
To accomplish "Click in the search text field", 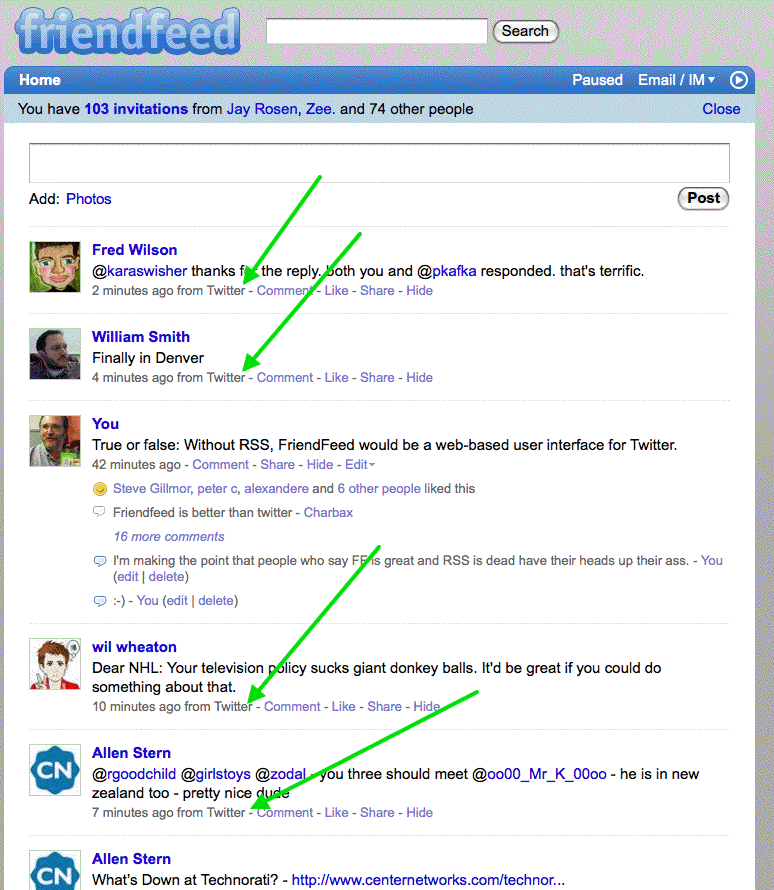I will pyautogui.click(x=376, y=31).
